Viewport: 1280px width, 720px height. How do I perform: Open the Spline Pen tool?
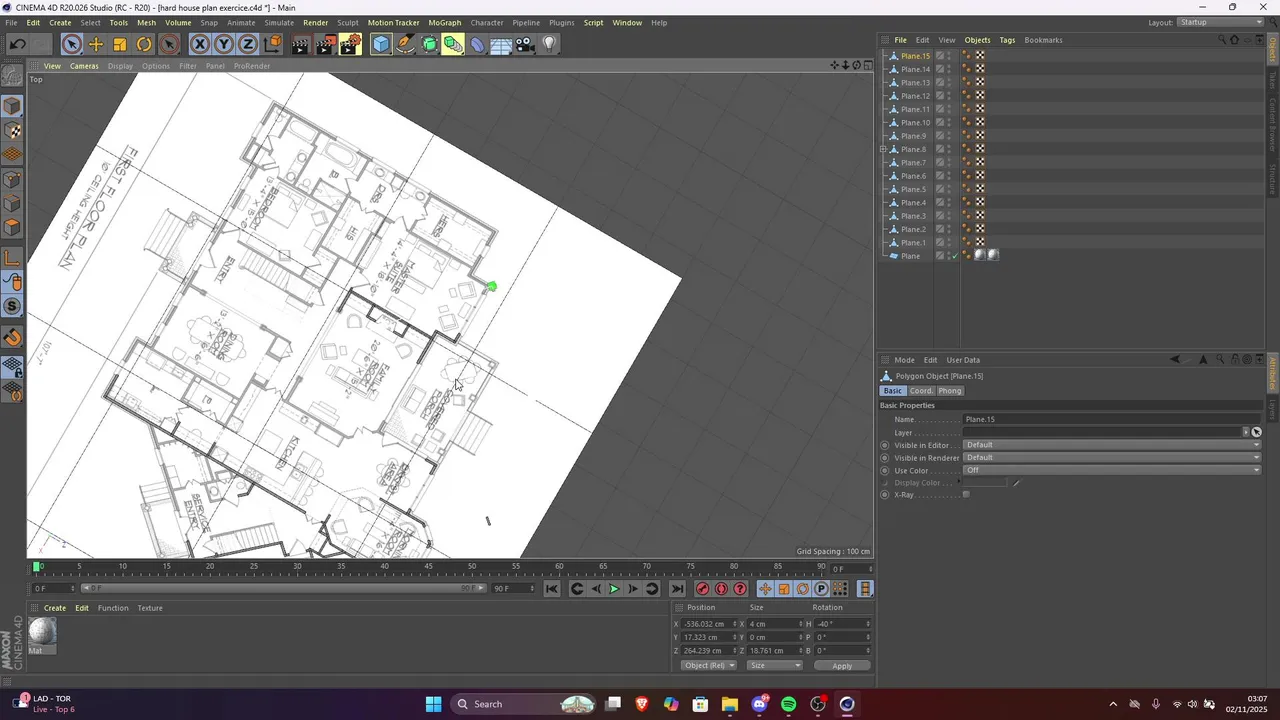pyautogui.click(x=405, y=44)
